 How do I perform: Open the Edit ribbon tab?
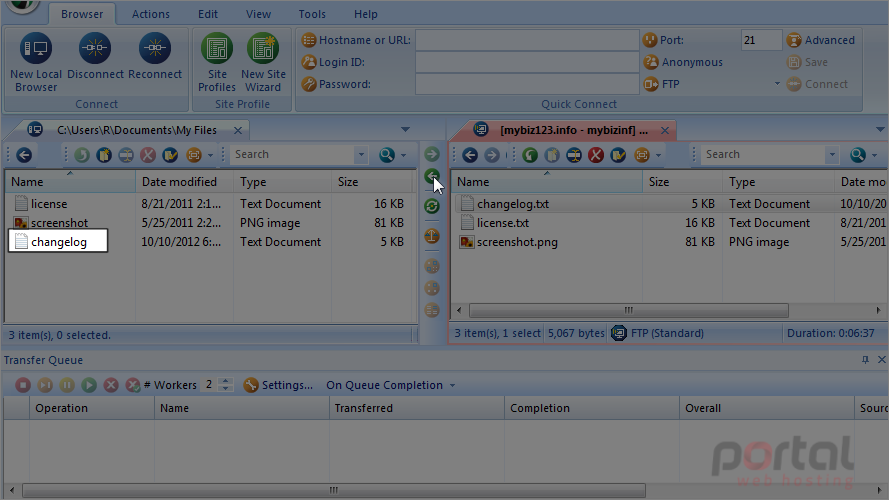[208, 14]
